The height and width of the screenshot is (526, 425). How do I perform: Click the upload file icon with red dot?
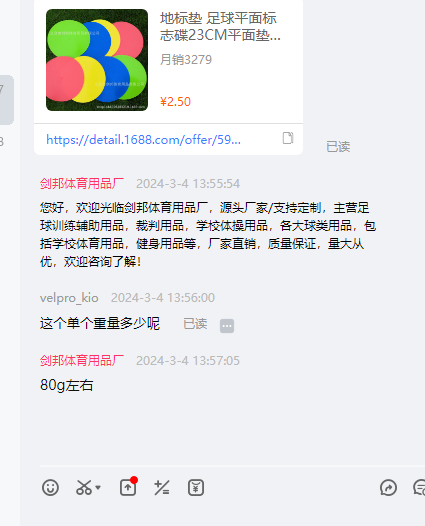click(x=128, y=486)
